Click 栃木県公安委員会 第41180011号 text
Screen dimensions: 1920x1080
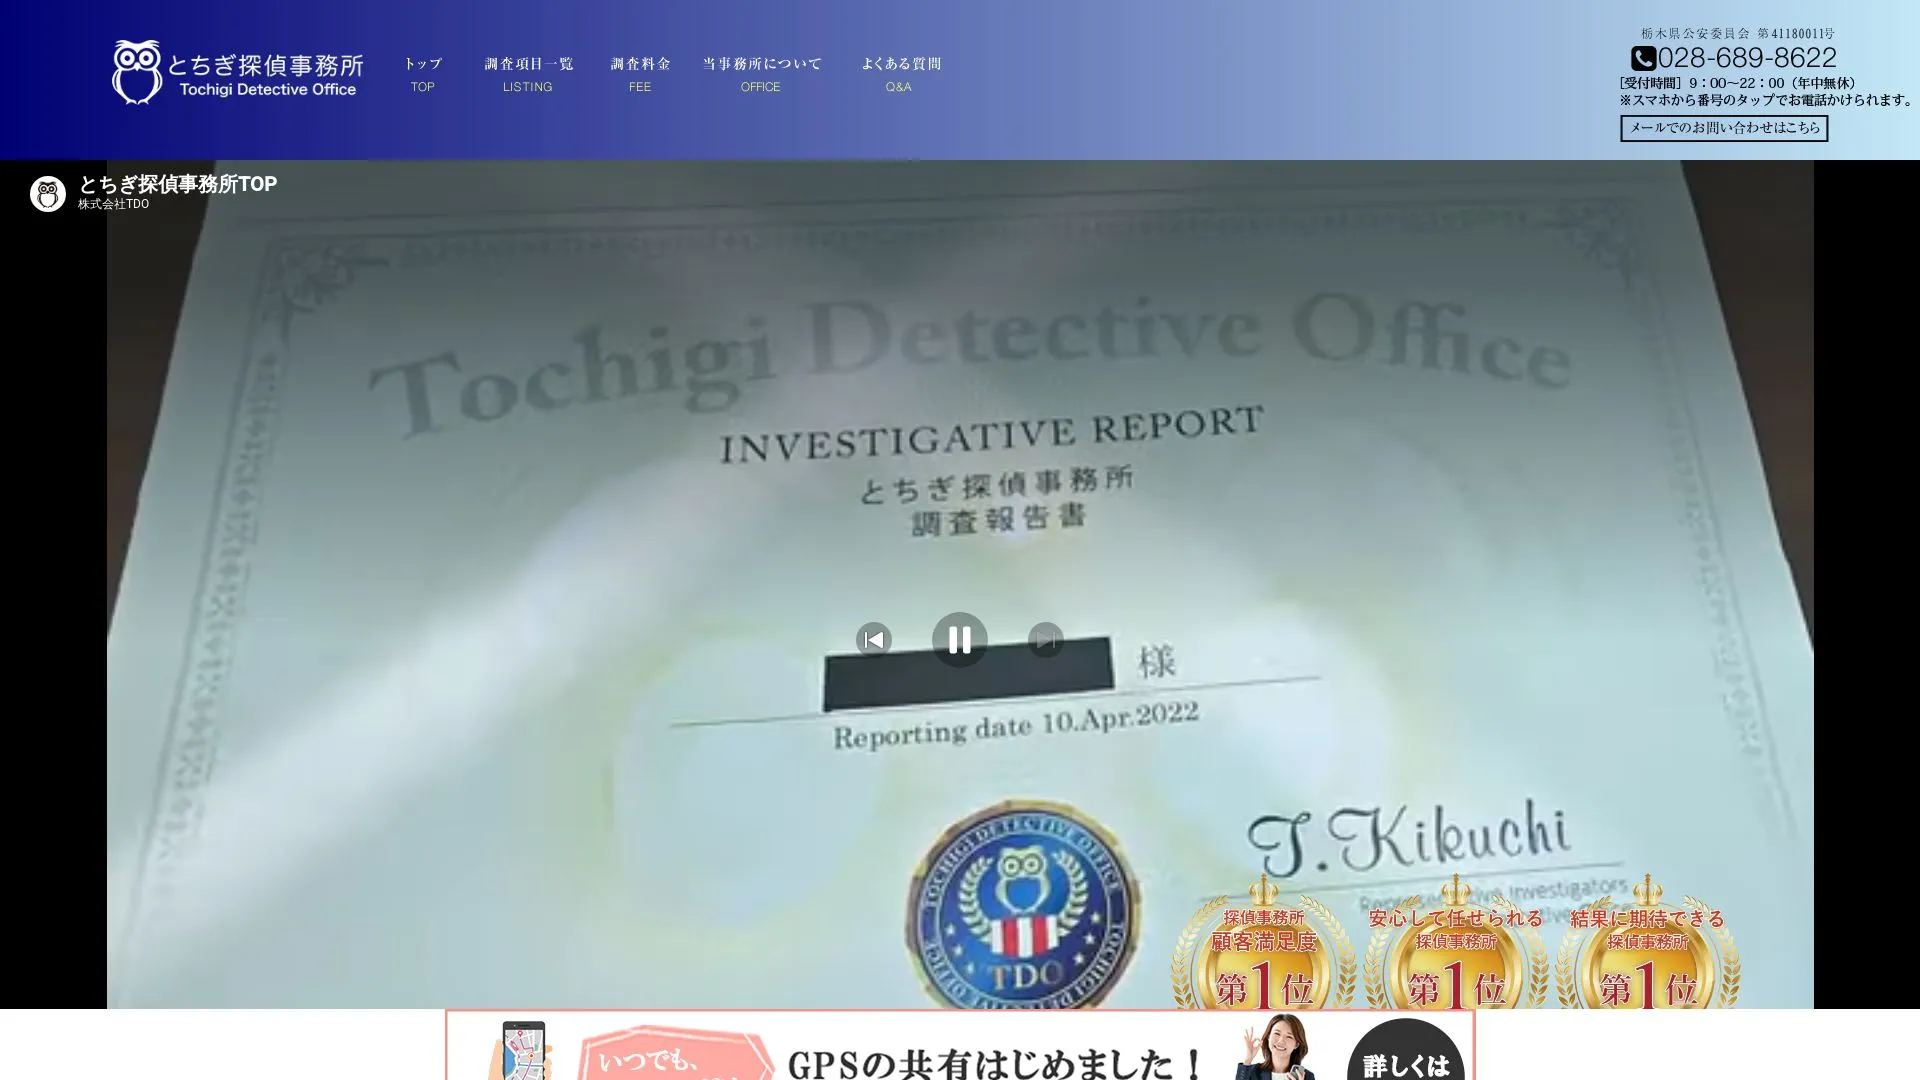1738,33
